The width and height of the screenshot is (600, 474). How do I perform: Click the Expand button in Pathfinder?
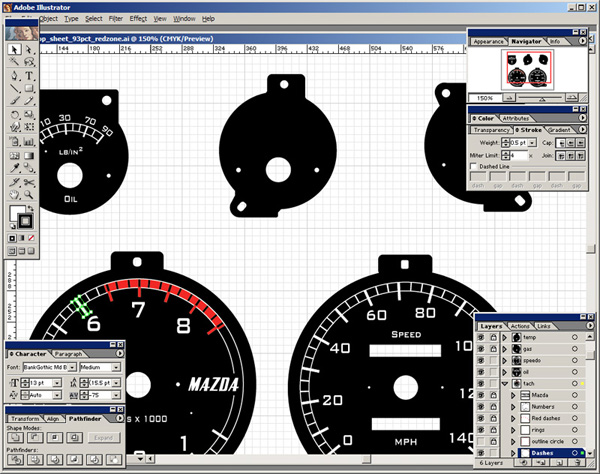pos(104,437)
